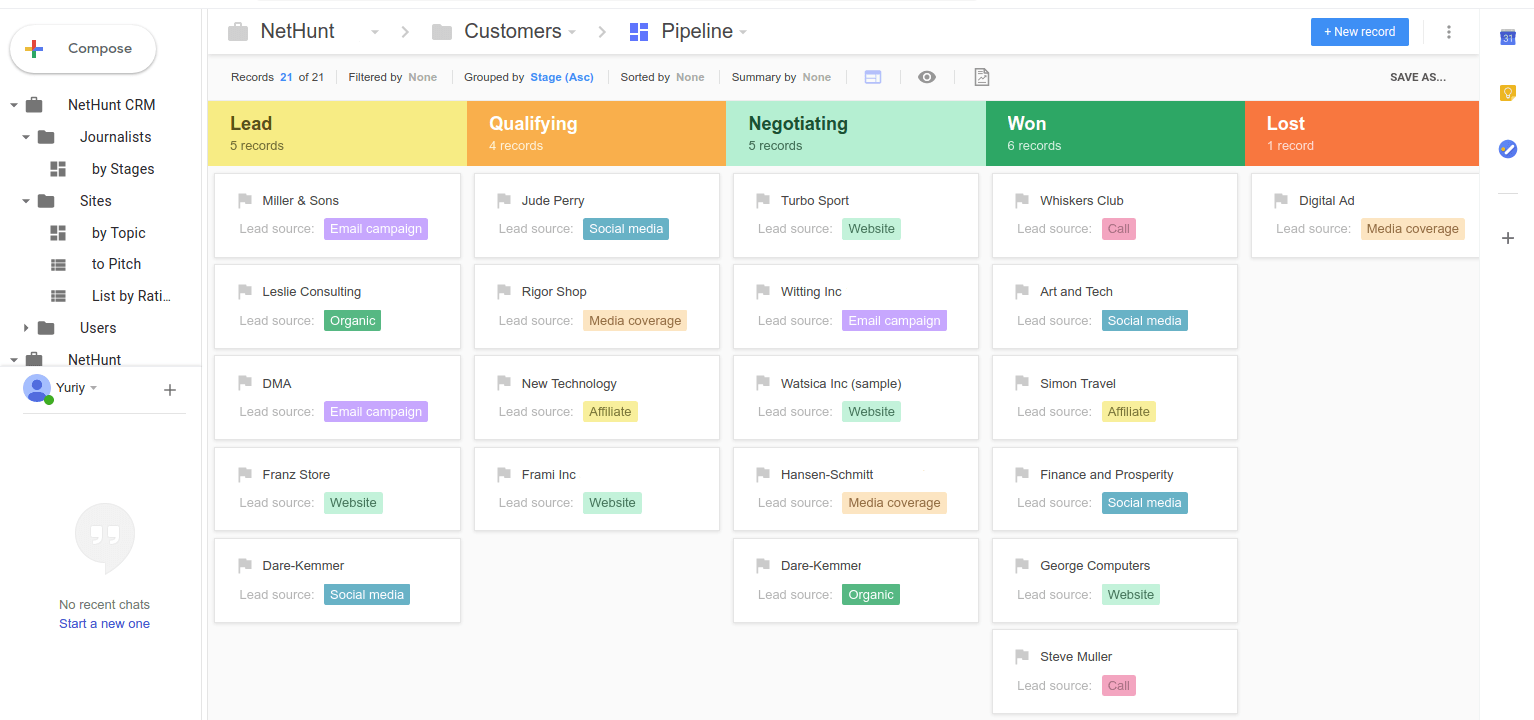Open Google Calendar side panel icon
This screenshot has height=720, width=1534.
pyautogui.click(x=1508, y=38)
